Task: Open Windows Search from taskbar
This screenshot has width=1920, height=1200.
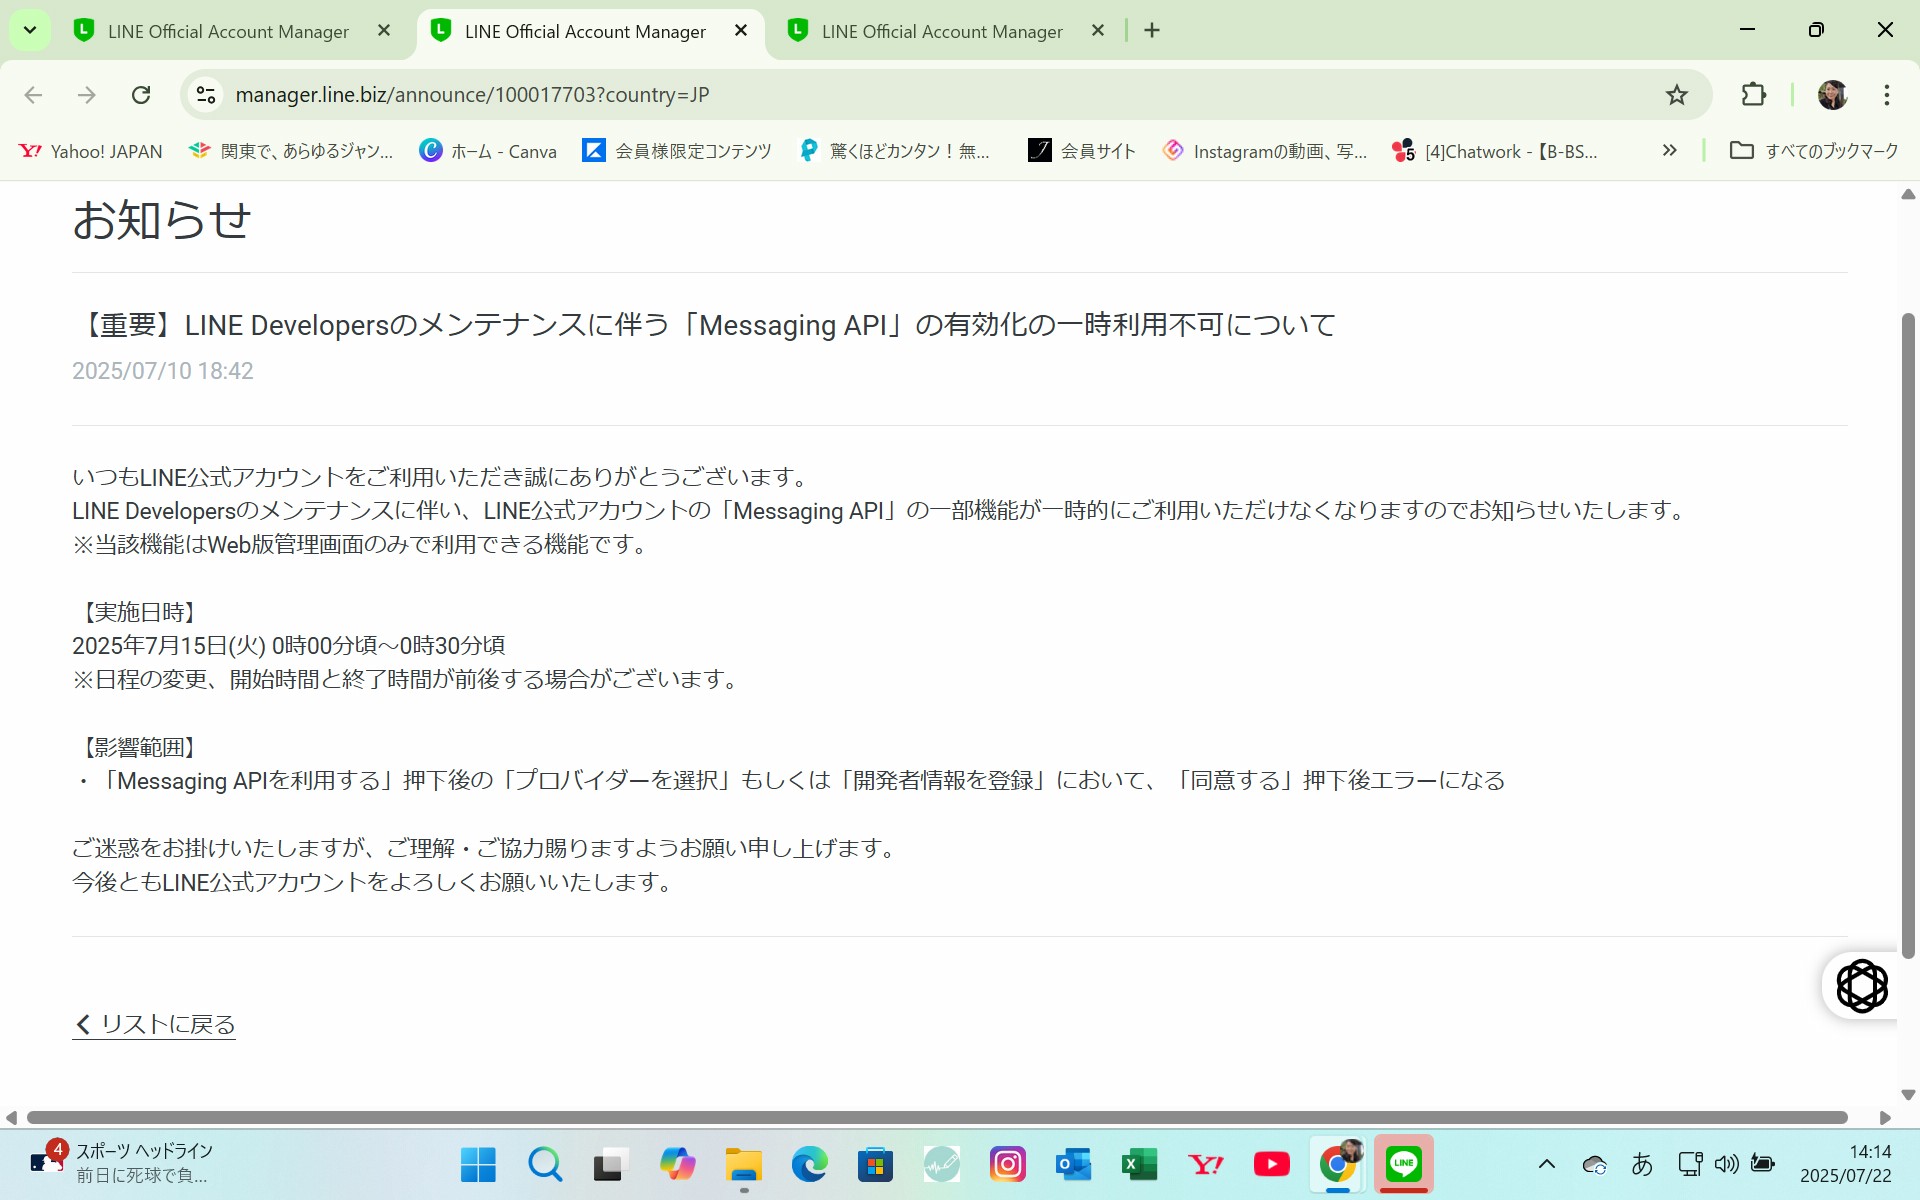Action: tap(545, 1164)
